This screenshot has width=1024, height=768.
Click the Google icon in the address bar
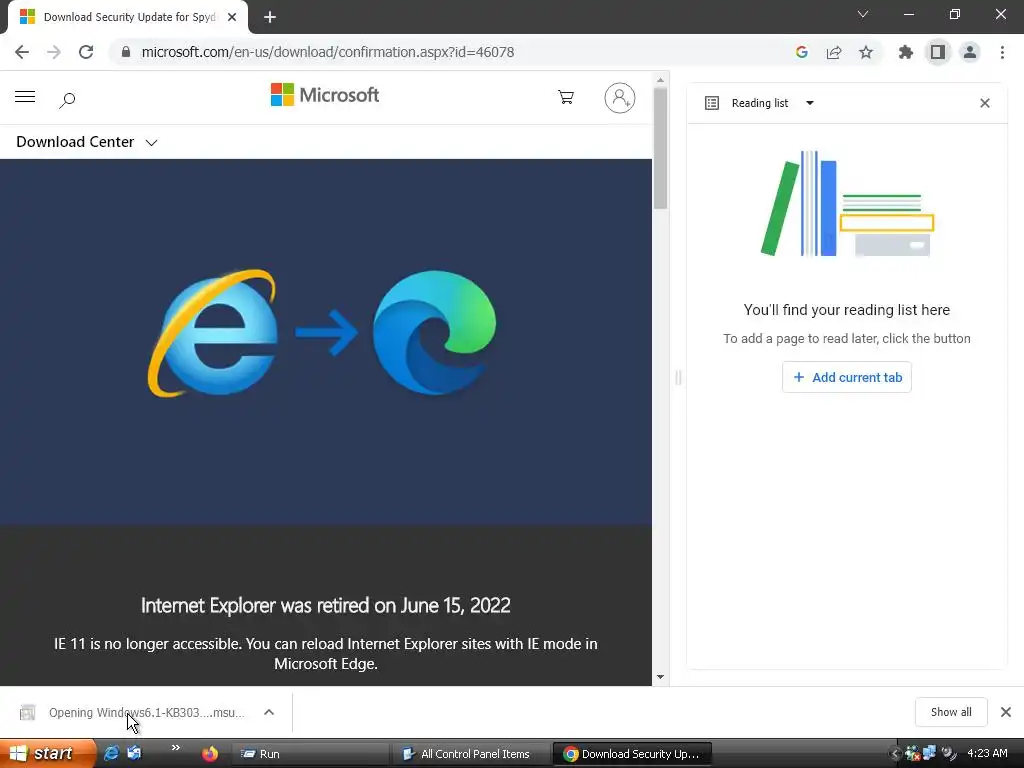[x=802, y=52]
